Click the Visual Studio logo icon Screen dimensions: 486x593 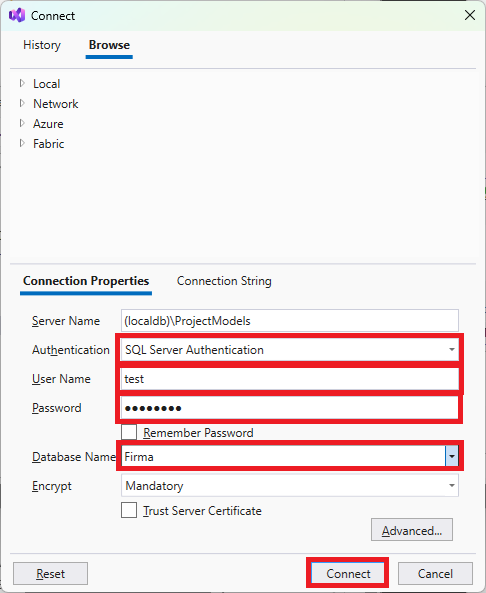click(x=17, y=16)
